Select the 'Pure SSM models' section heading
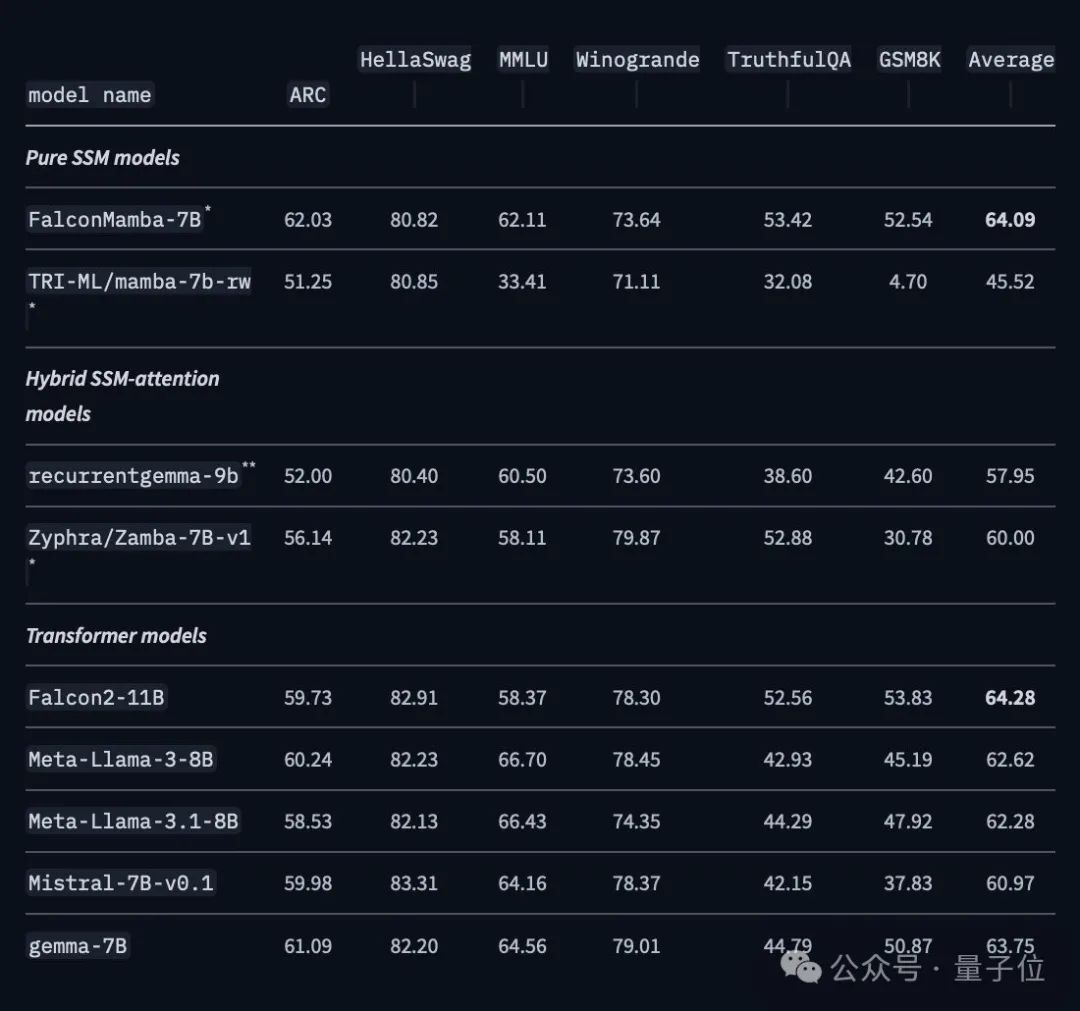Image resolution: width=1080 pixels, height=1011 pixels. (x=103, y=158)
